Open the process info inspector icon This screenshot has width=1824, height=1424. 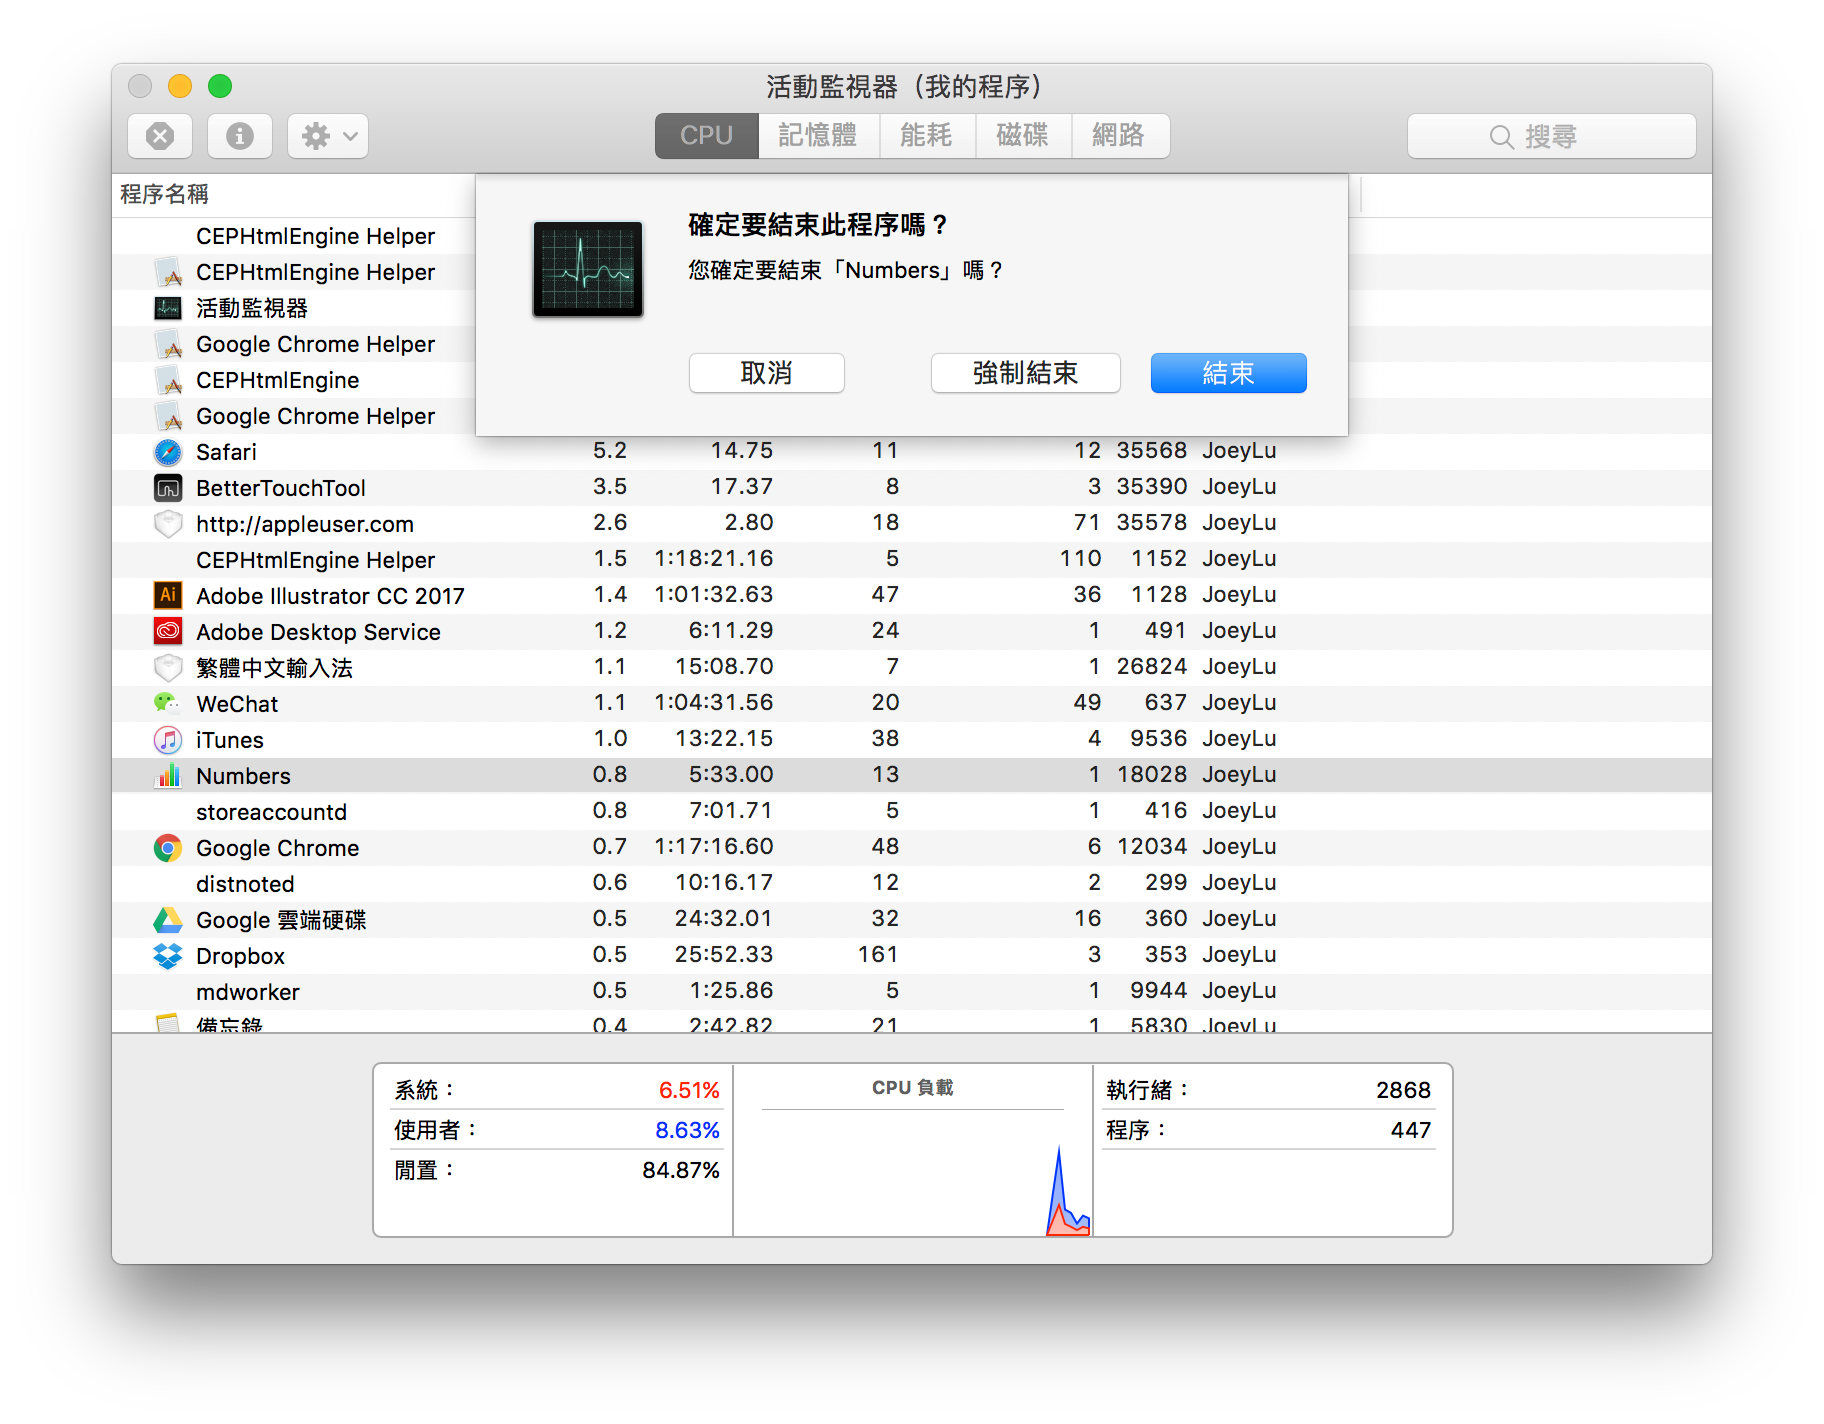240,136
